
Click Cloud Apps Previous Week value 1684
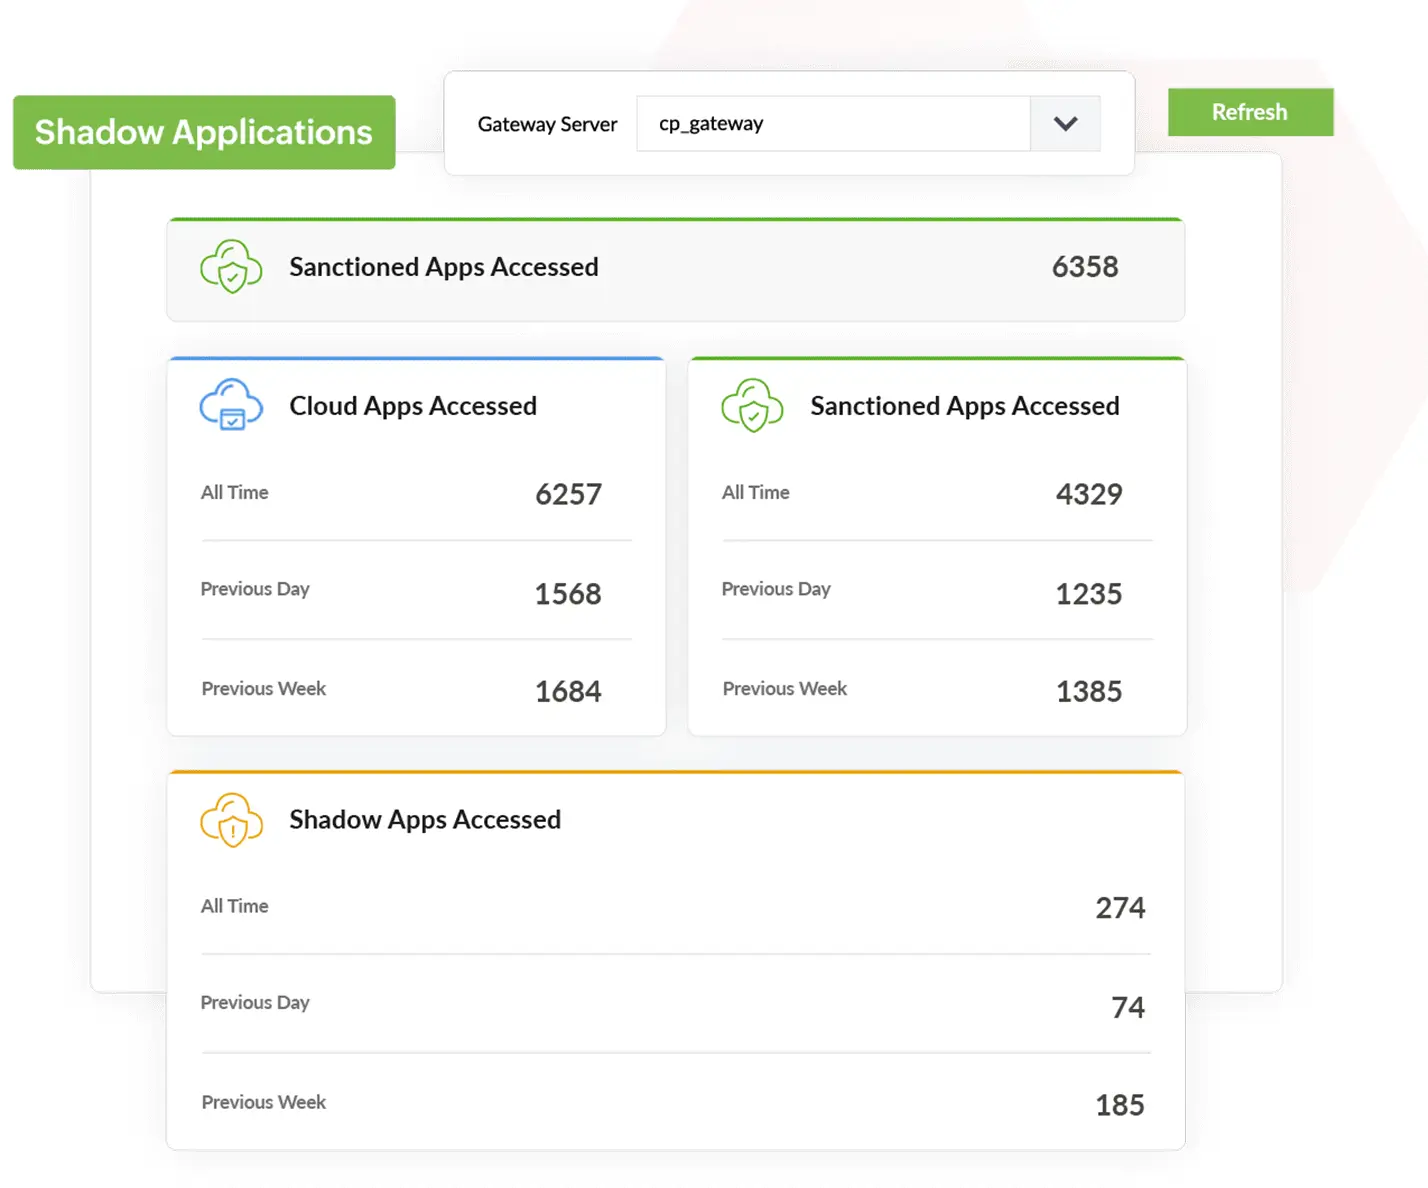tap(568, 691)
